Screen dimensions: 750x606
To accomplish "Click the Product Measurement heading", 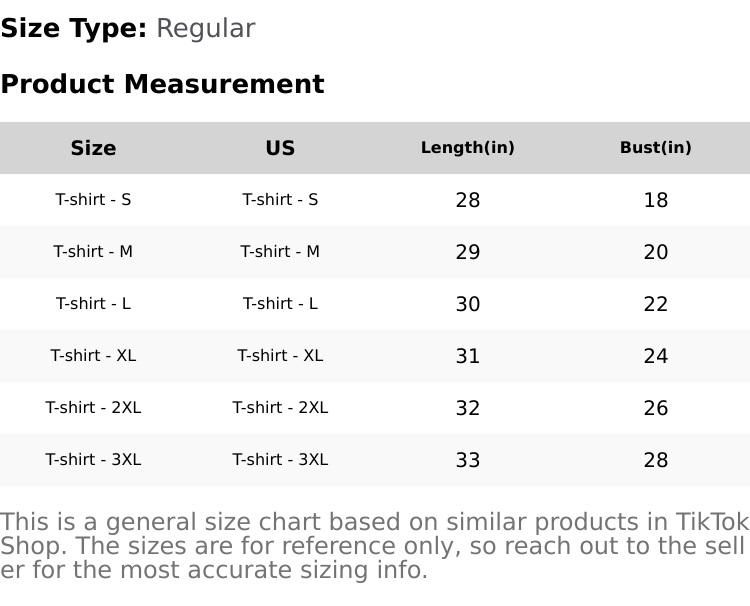I will pyautogui.click(x=162, y=84).
